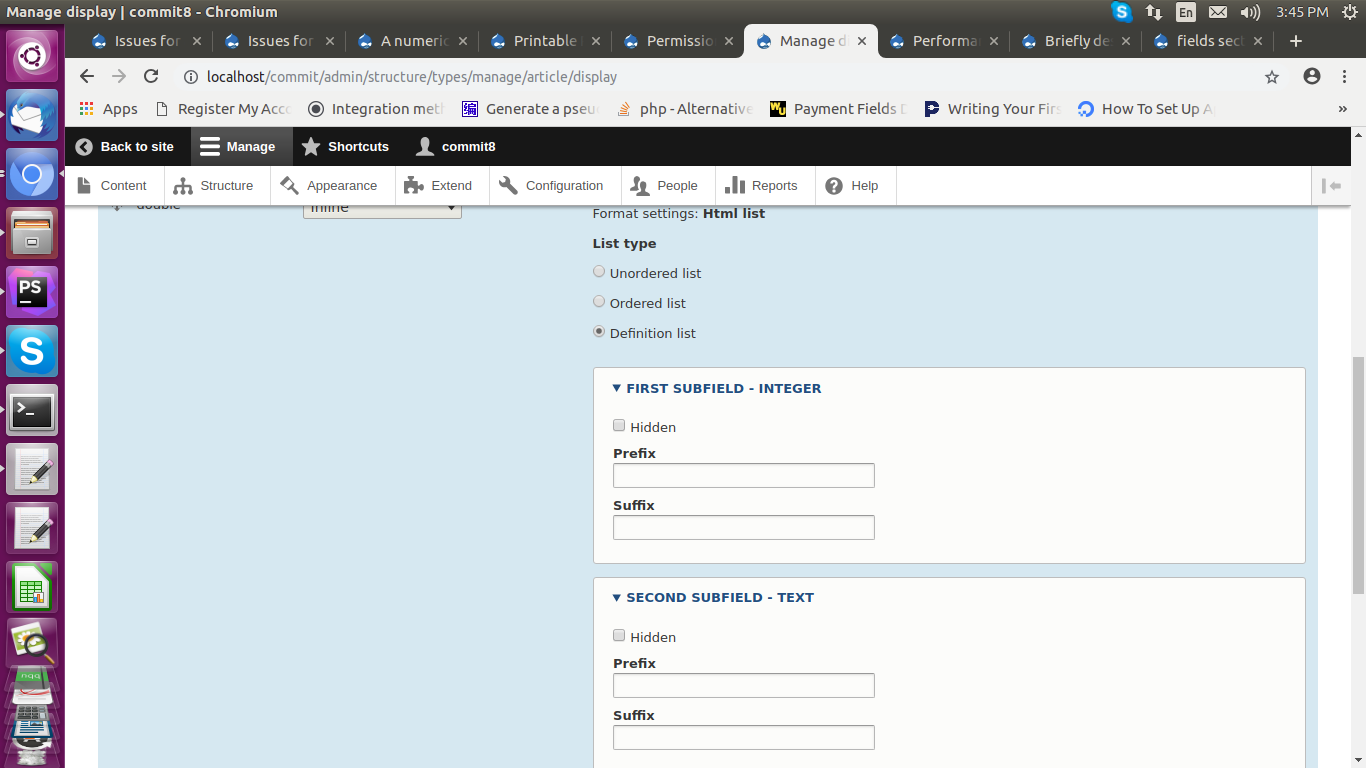1366x768 pixels.
Task: Open the Inline label dropdown
Action: click(x=382, y=210)
